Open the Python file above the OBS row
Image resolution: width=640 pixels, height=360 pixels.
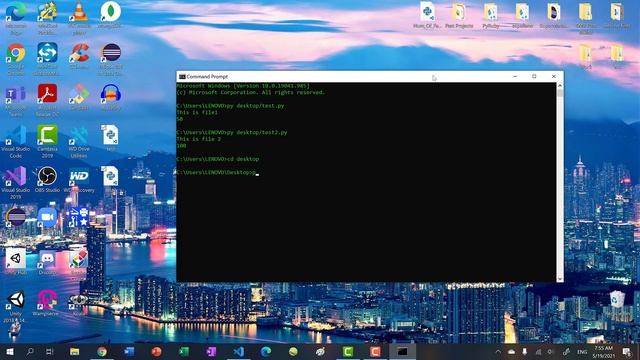(110, 138)
